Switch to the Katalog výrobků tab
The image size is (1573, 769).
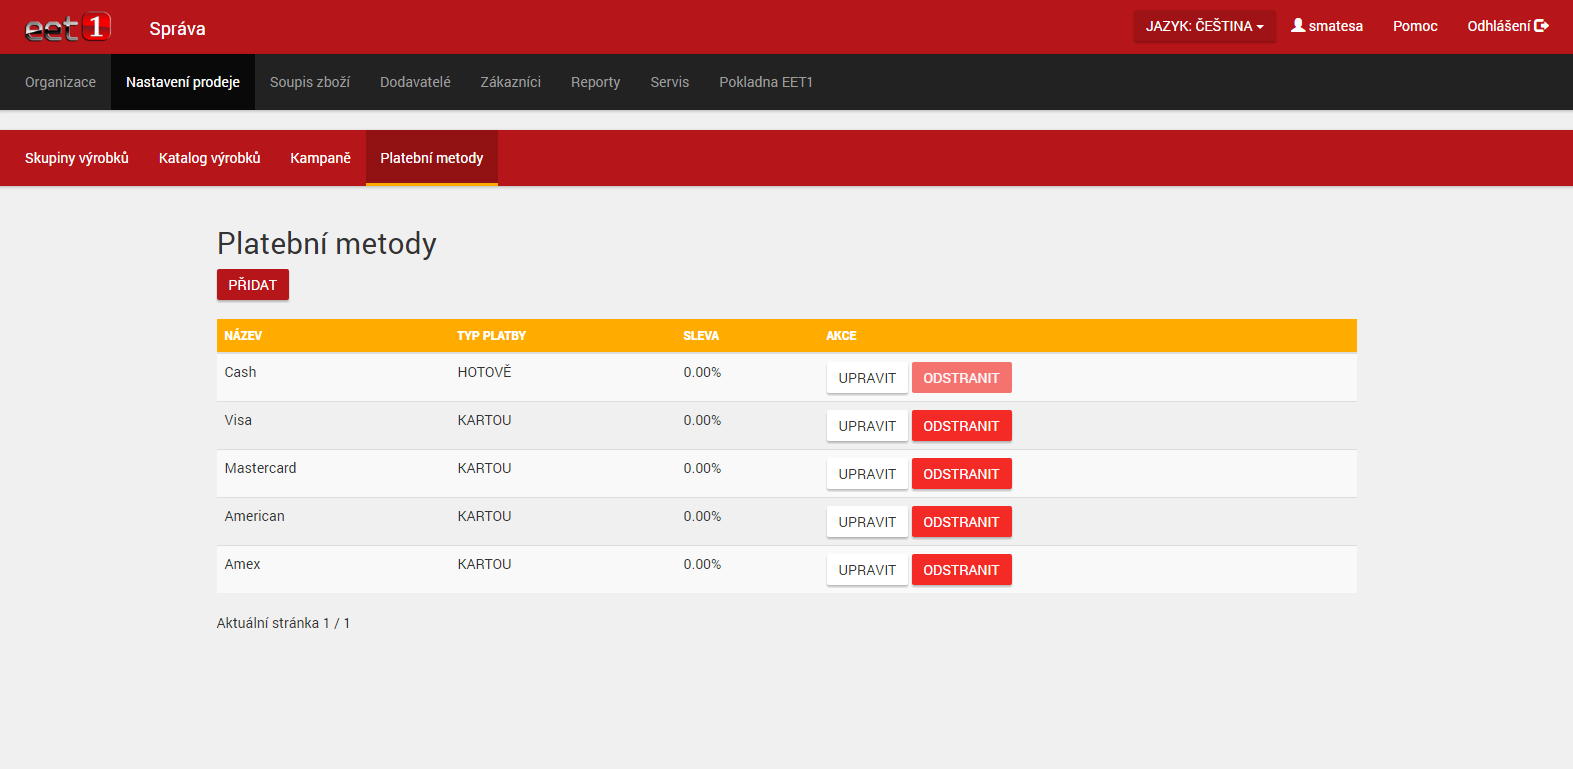(x=210, y=158)
